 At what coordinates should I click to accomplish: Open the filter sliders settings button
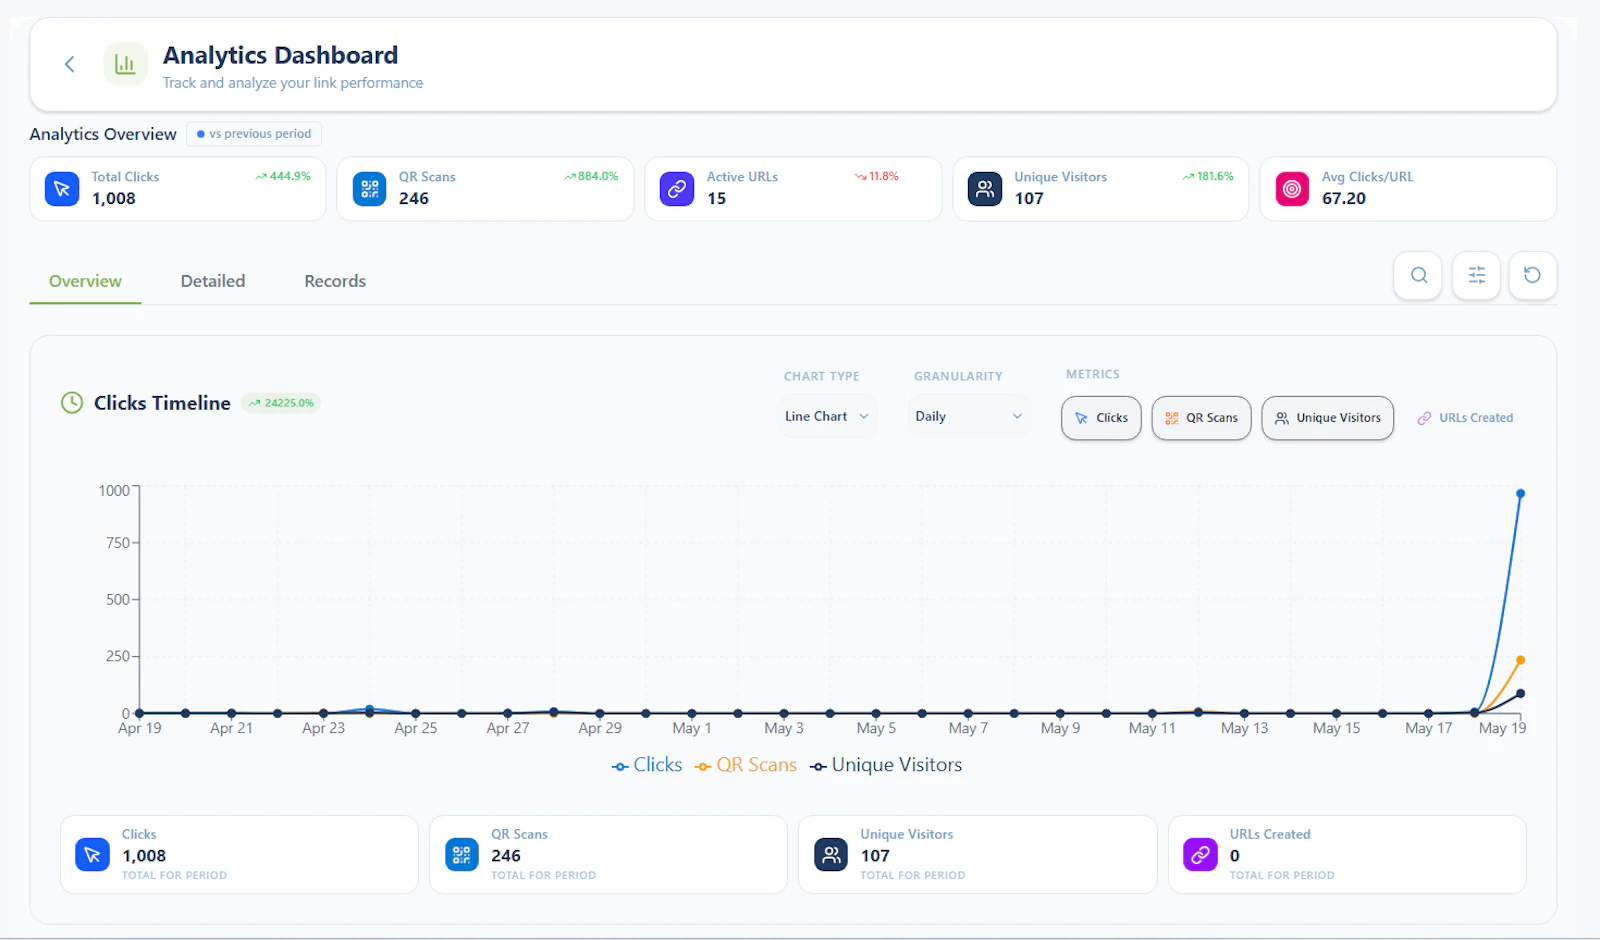point(1476,275)
